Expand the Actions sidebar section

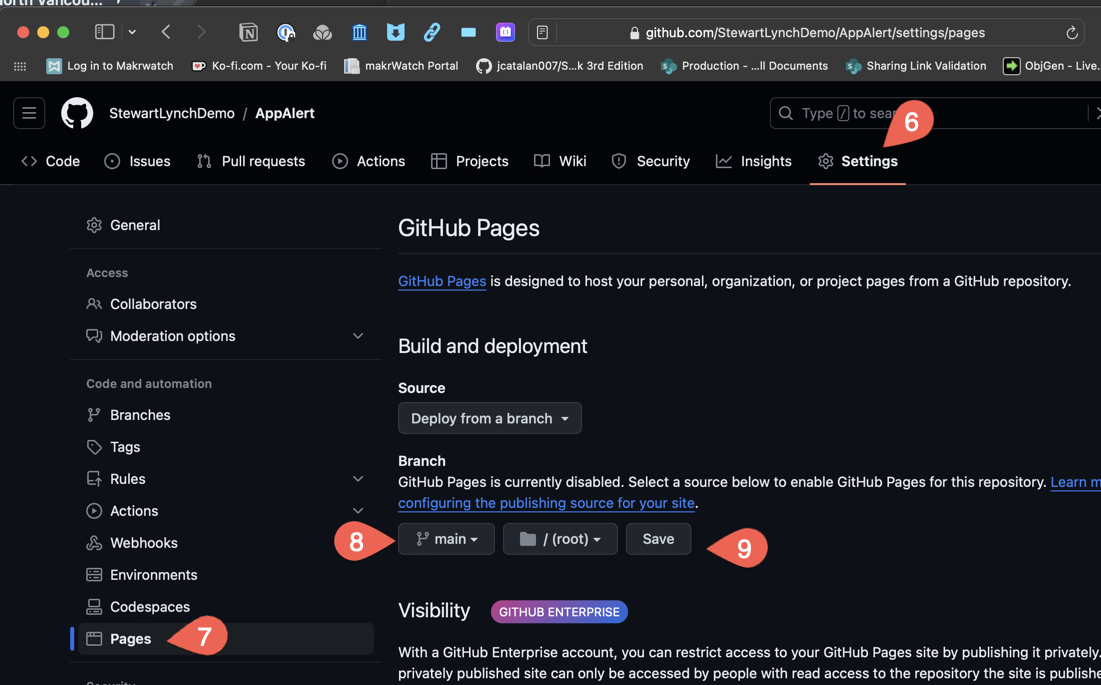point(358,511)
